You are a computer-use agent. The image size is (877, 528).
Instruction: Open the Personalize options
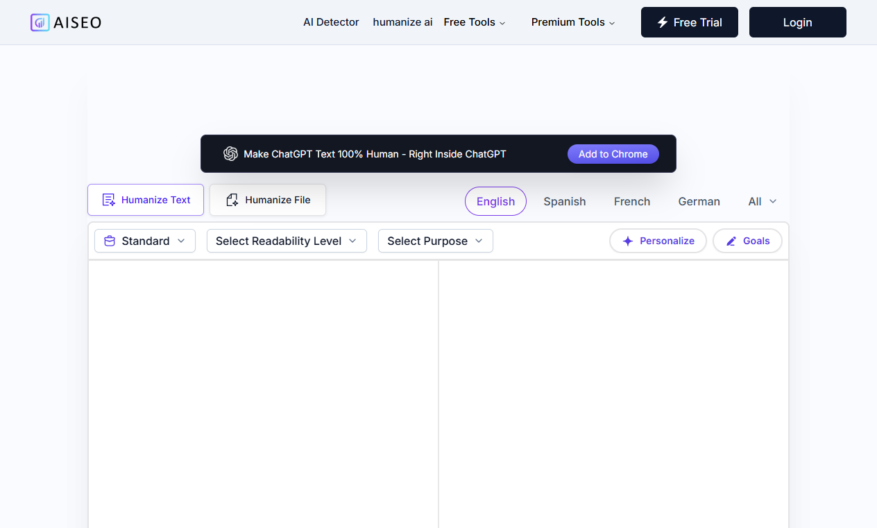tap(658, 241)
